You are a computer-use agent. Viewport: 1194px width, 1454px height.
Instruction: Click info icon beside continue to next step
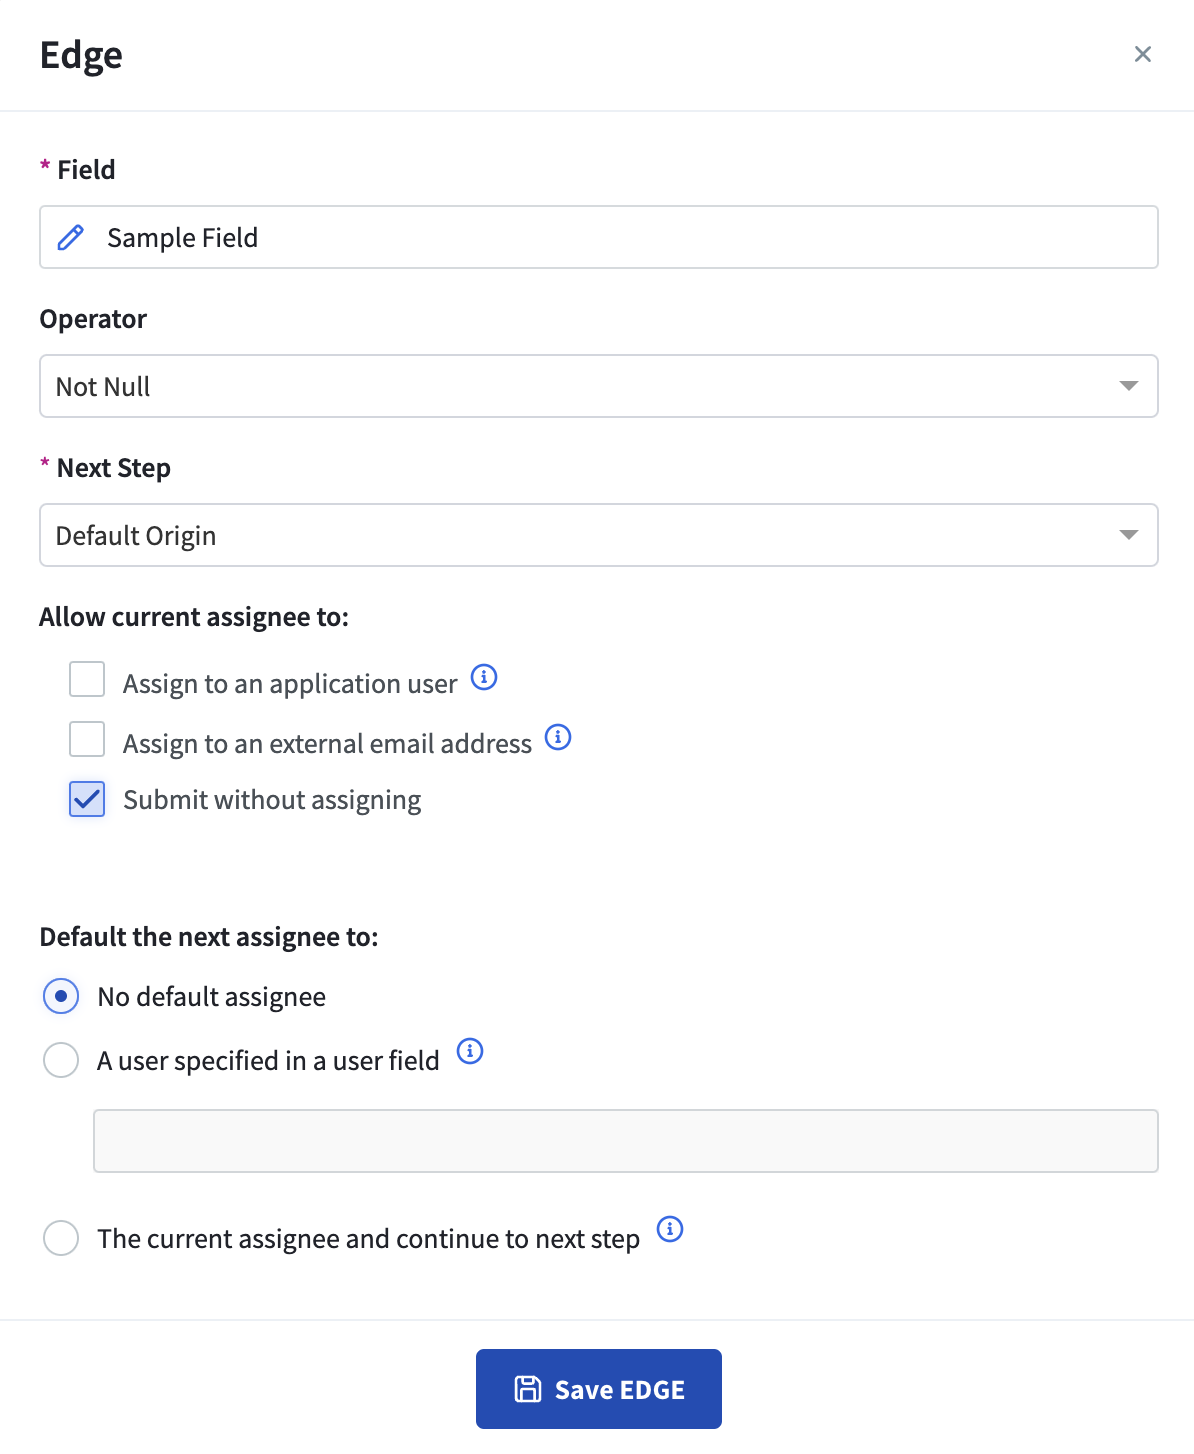click(670, 1229)
